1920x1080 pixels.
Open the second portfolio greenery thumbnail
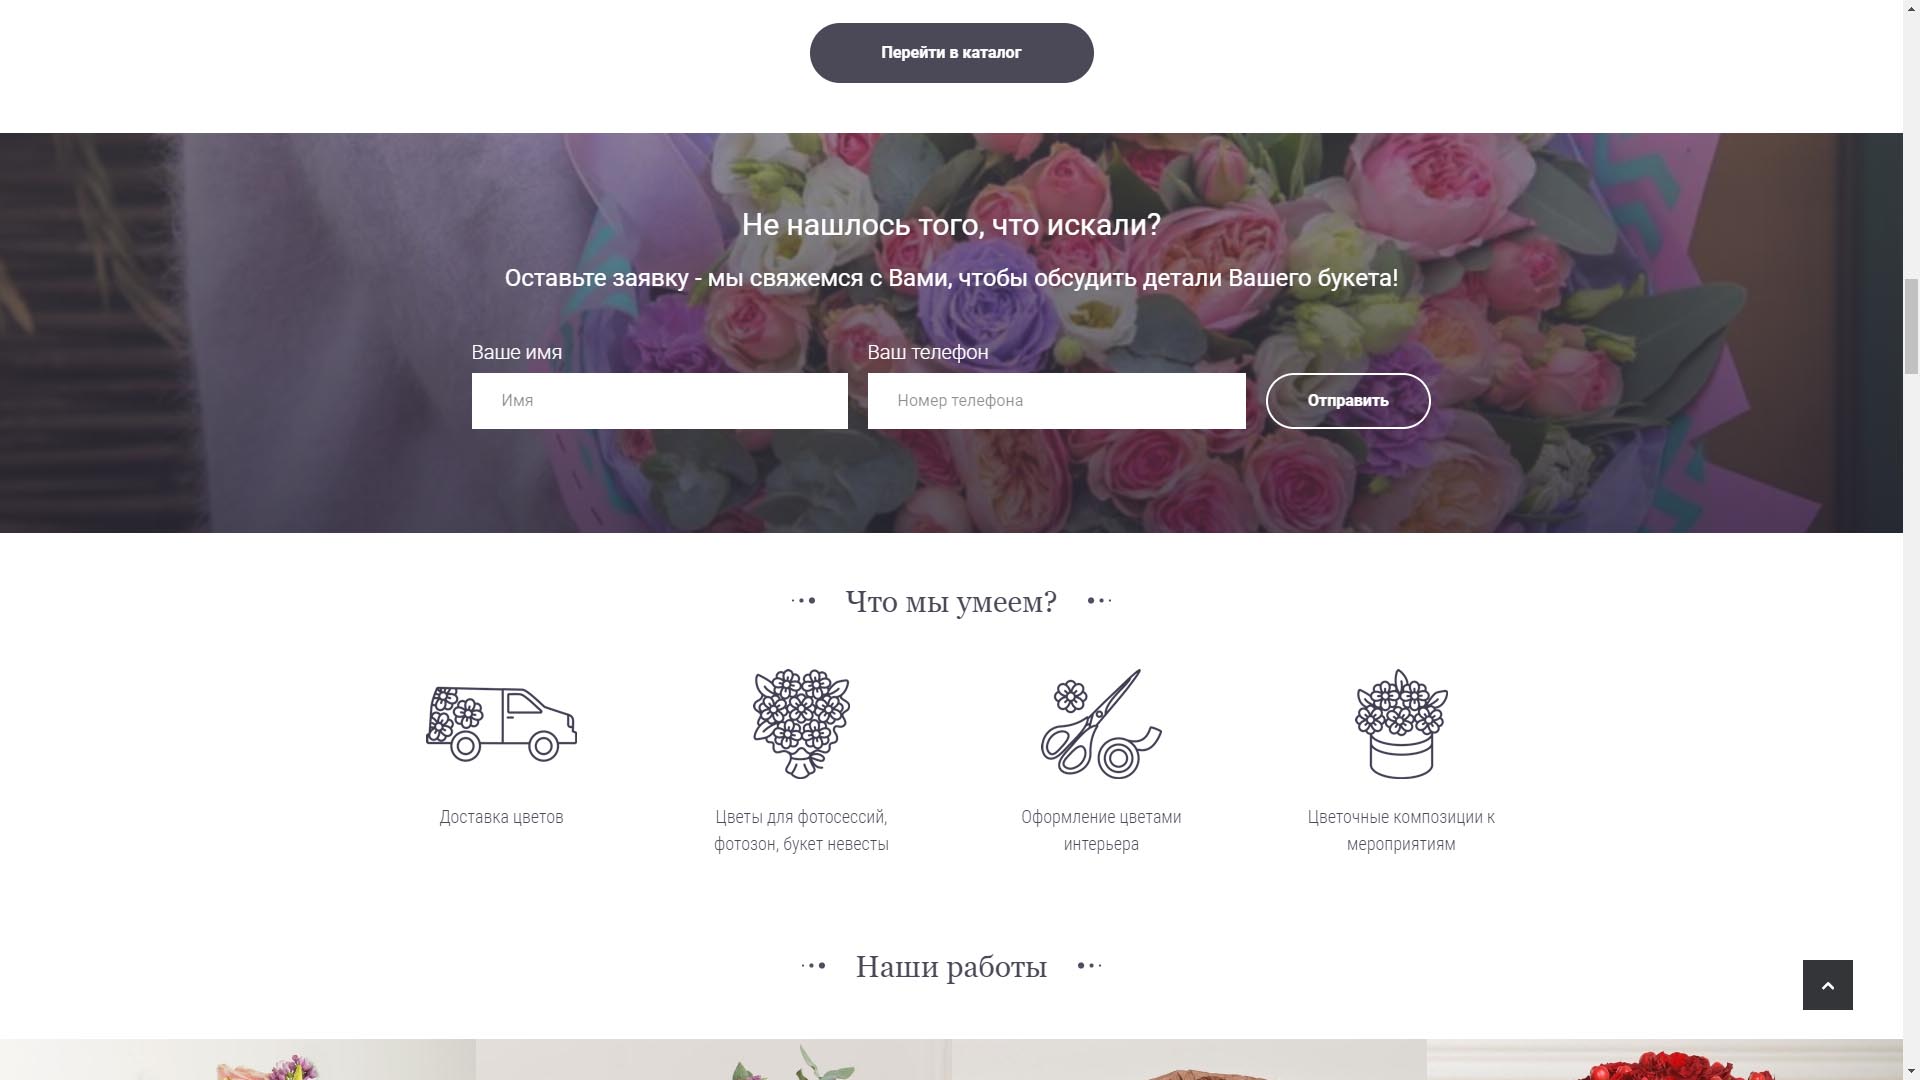point(713,1060)
